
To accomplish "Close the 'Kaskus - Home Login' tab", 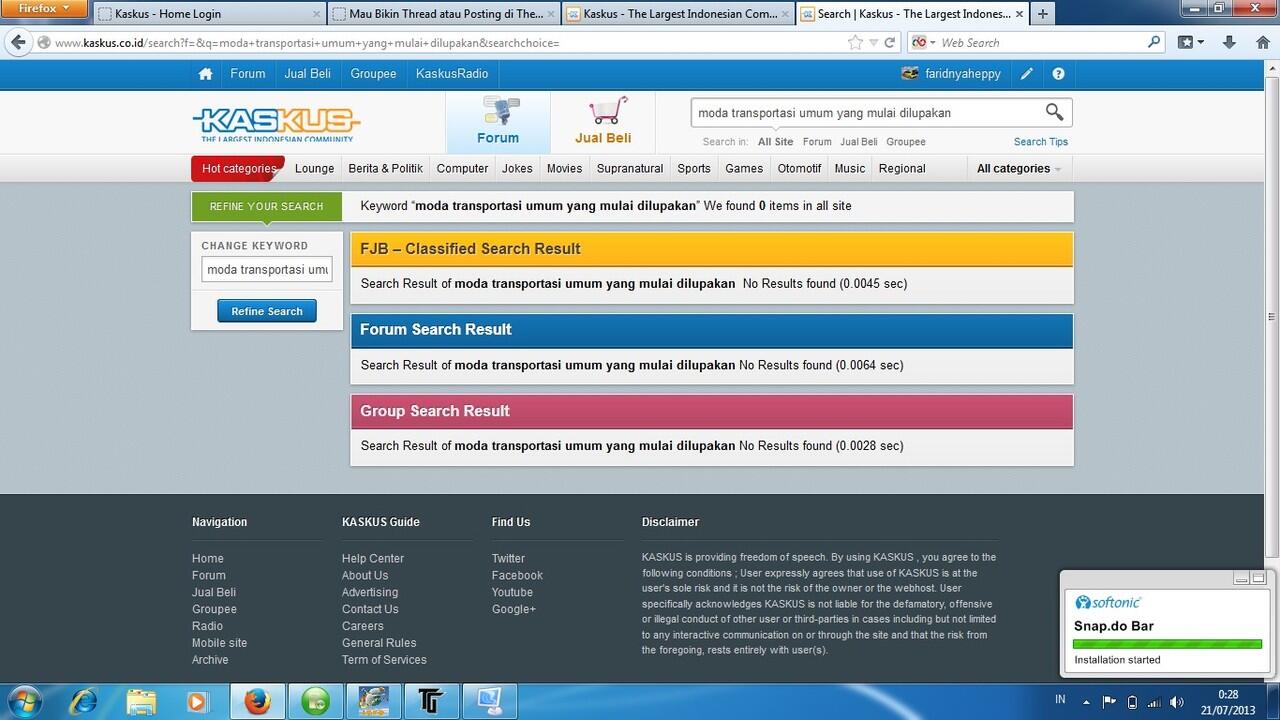I will point(317,14).
